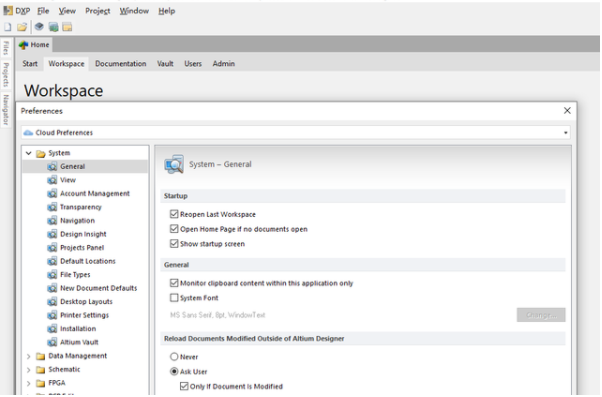Toggle Only If Document Is Modified checkbox
This screenshot has width=602, height=397.
tap(184, 386)
